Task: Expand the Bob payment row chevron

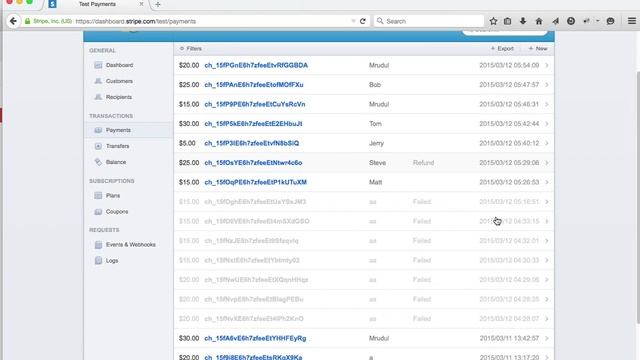Action: click(547, 85)
